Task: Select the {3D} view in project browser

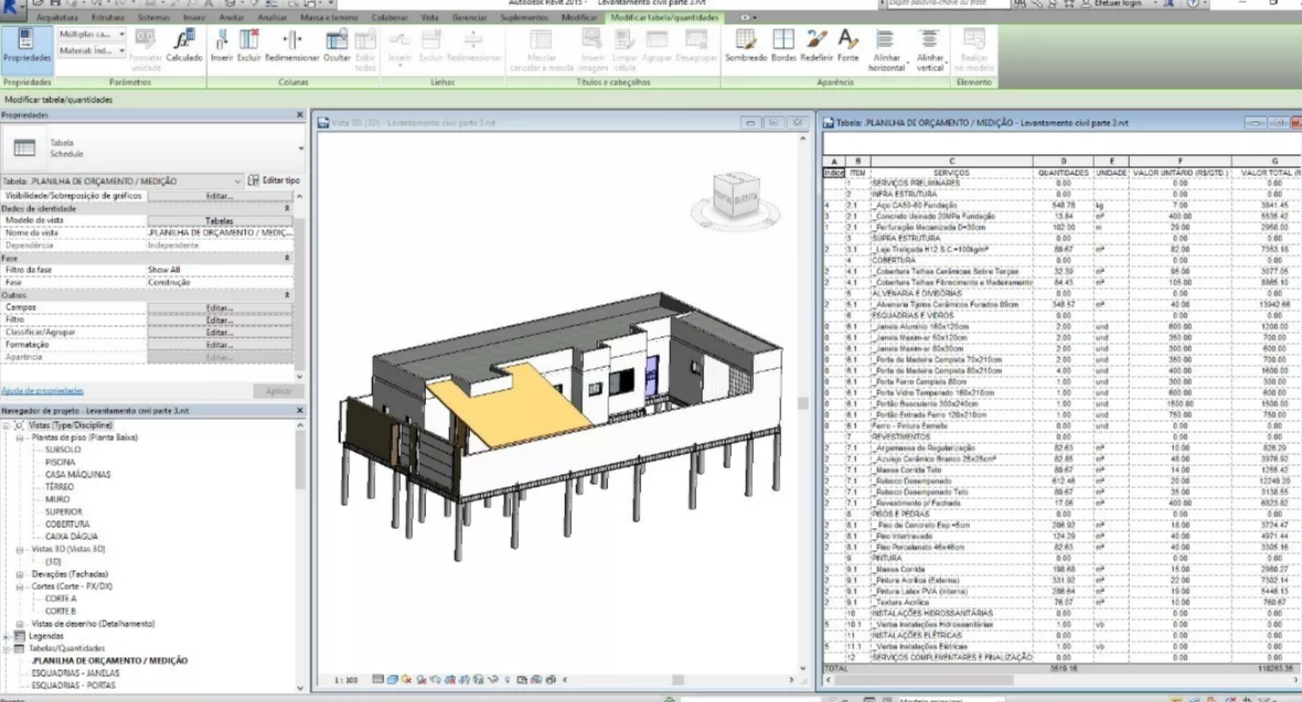Action: coord(53,562)
